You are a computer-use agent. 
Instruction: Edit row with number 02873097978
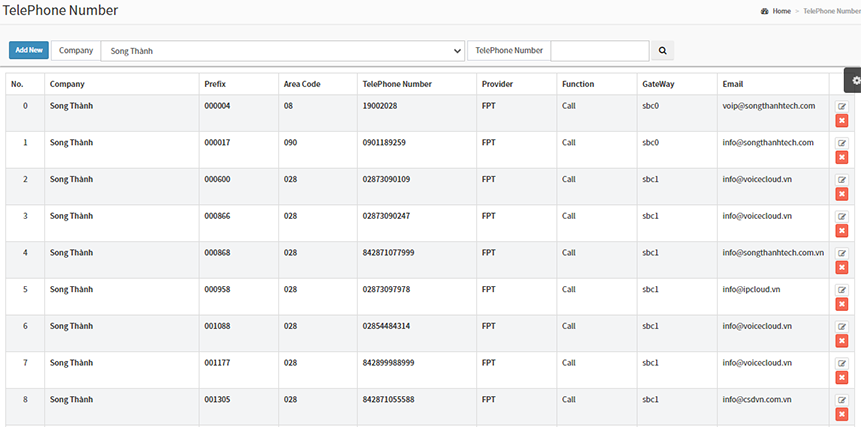[x=841, y=290]
